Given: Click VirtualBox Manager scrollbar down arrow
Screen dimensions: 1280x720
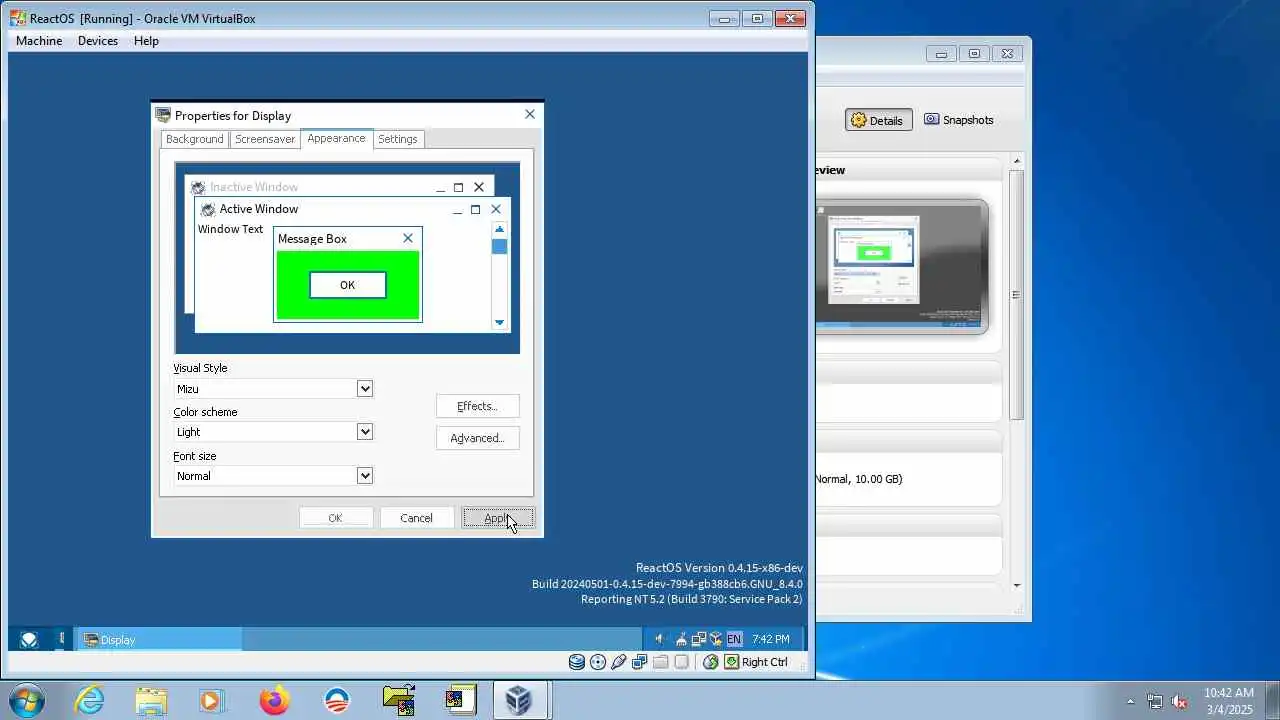Looking at the screenshot, I should 1016,586.
